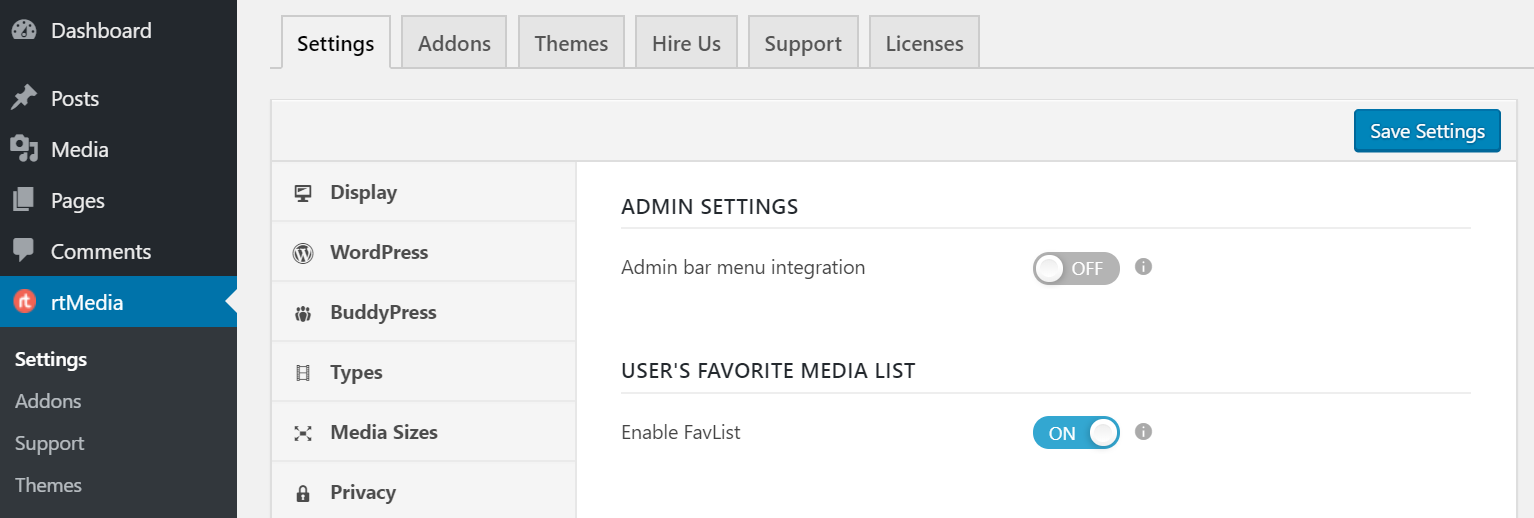The image size is (1534, 518).
Task: Click the Display monitor icon
Action: coord(303,193)
